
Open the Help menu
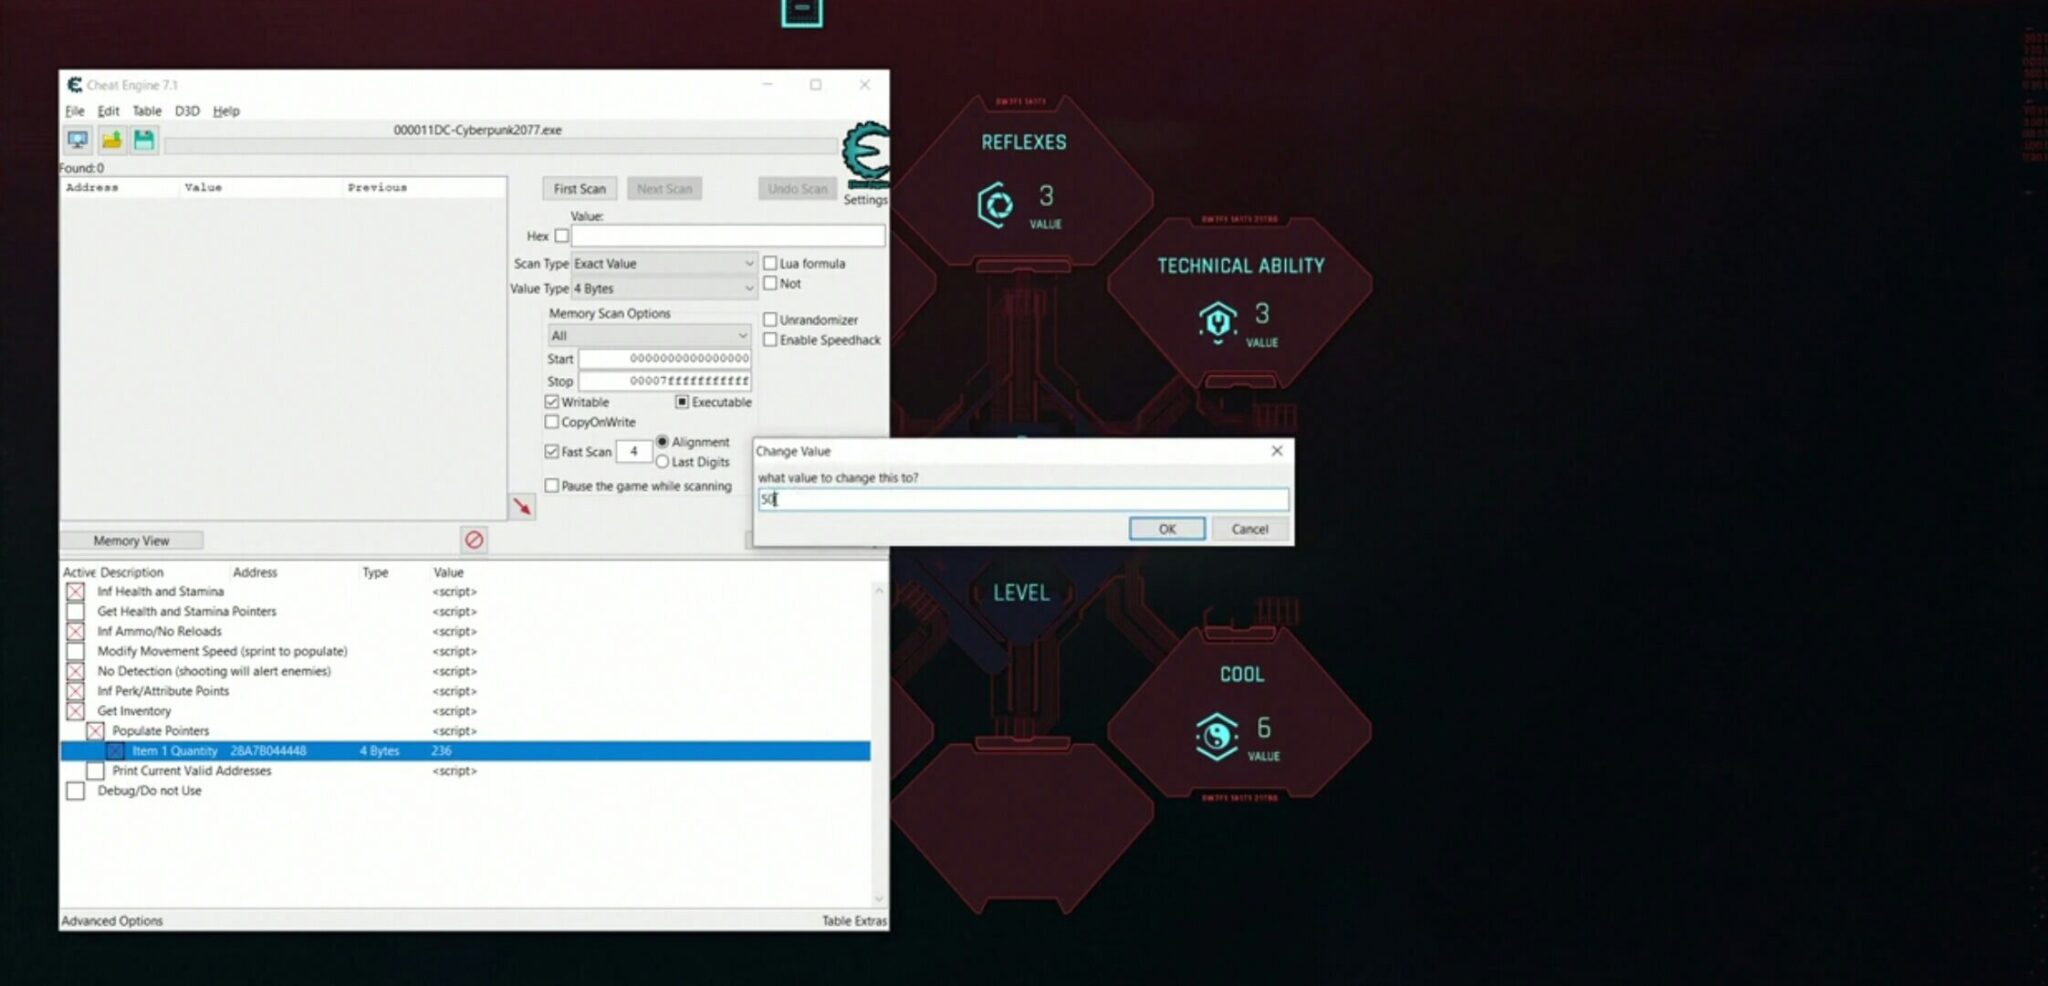(x=226, y=111)
